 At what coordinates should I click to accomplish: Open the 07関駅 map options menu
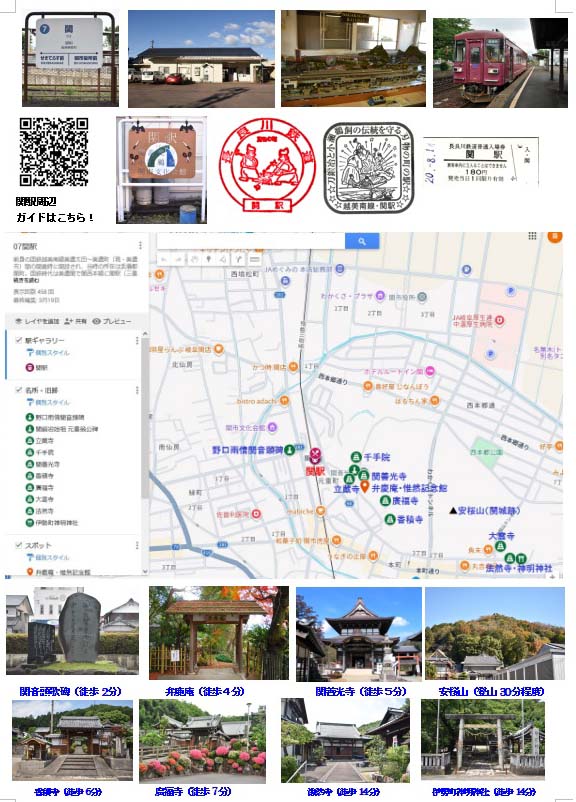coord(140,246)
